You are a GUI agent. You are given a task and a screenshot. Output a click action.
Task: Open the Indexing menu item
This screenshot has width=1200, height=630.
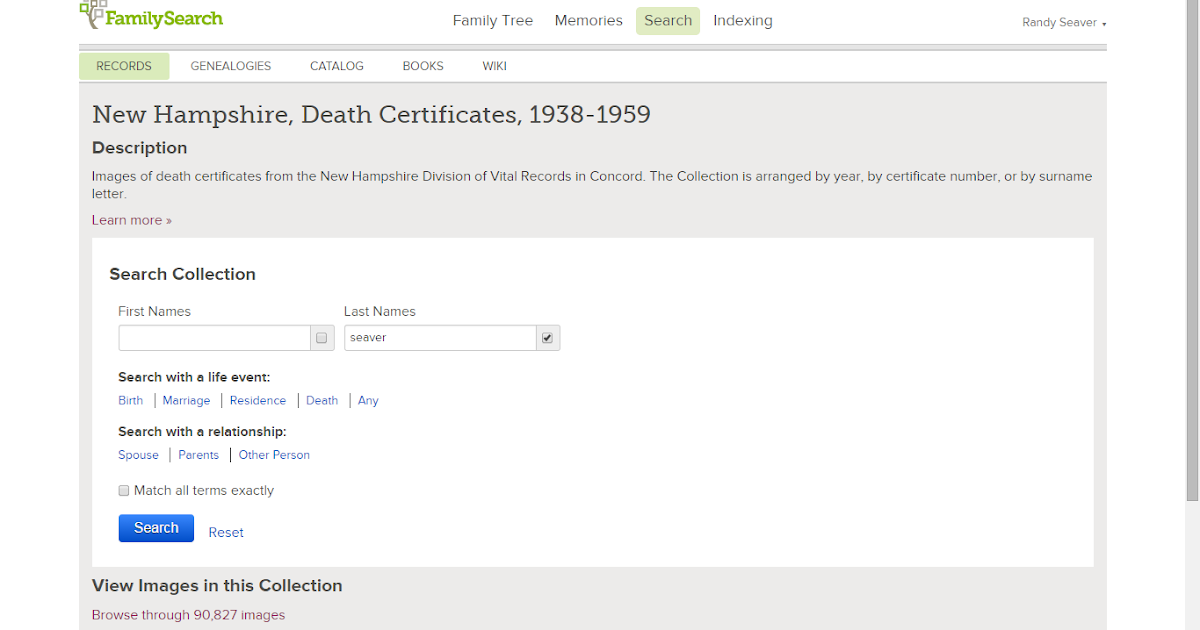pyautogui.click(x=742, y=21)
